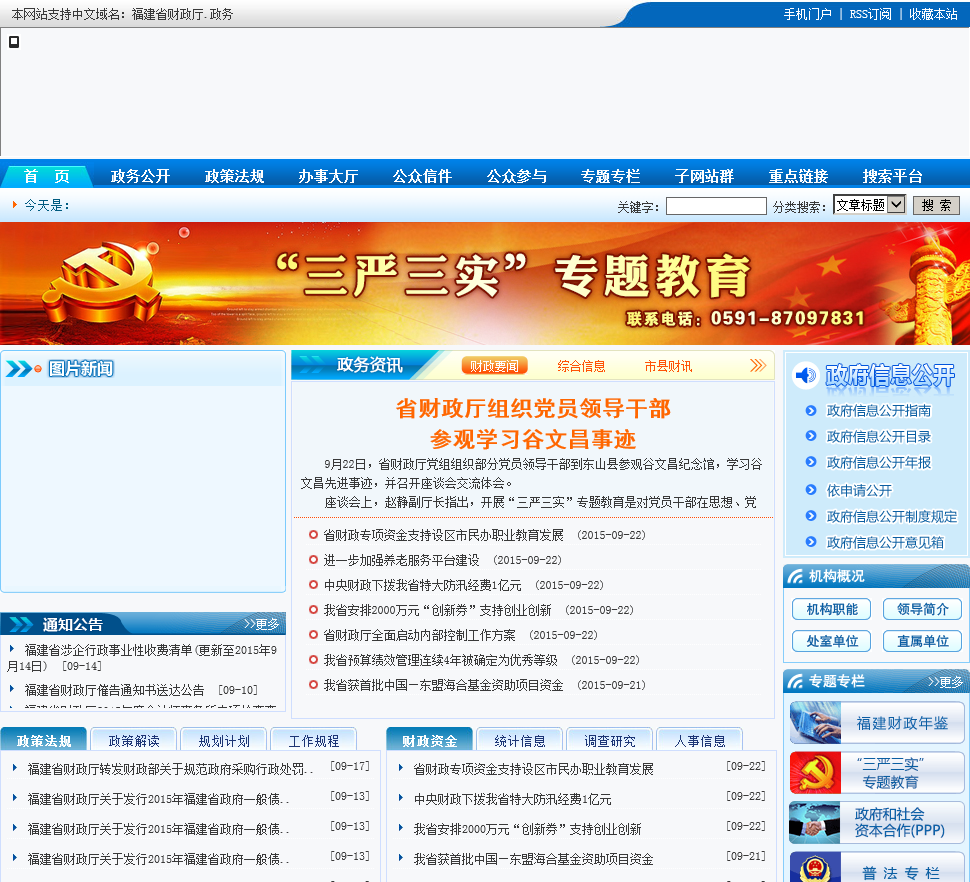Open notice 福建省财政厅催告通知书送达公告
970x882 pixels.
coord(114,690)
